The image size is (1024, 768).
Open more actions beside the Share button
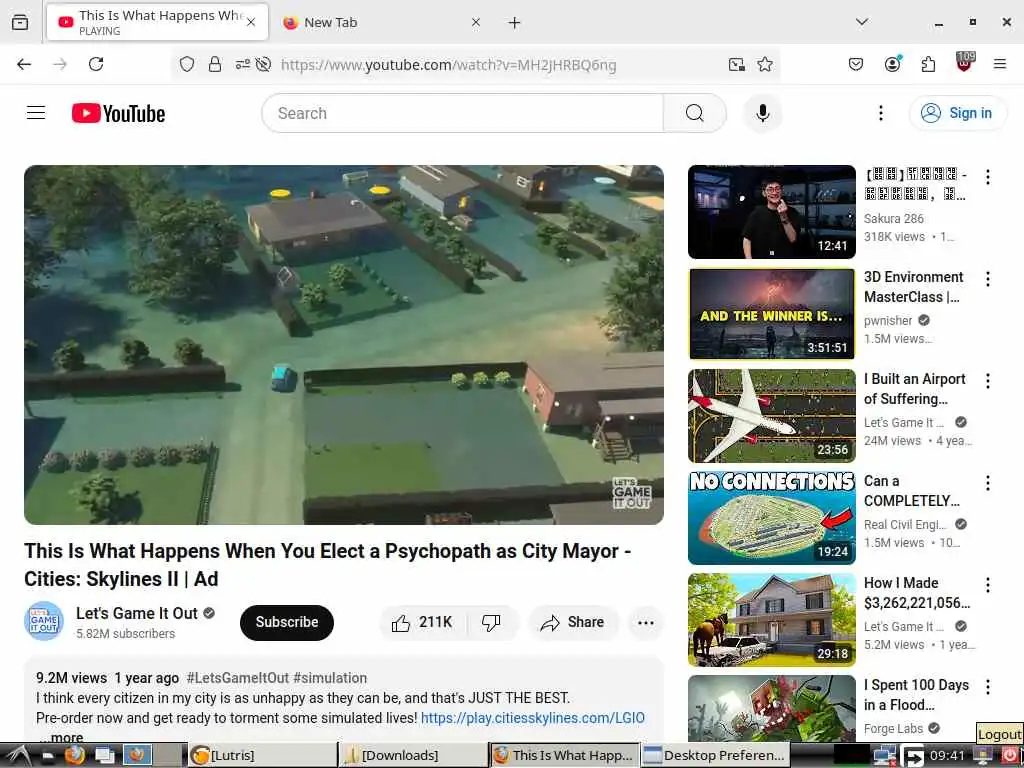(645, 622)
